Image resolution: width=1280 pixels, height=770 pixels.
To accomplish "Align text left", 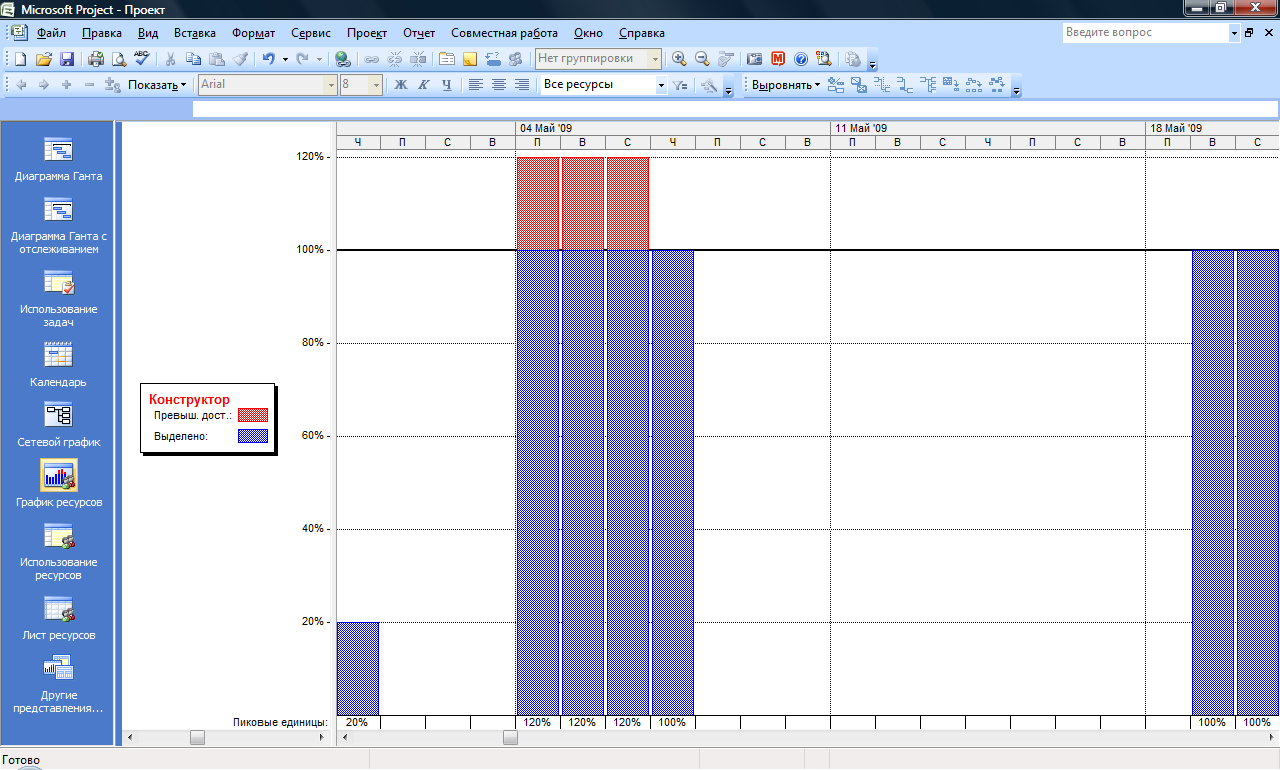I will pos(476,85).
